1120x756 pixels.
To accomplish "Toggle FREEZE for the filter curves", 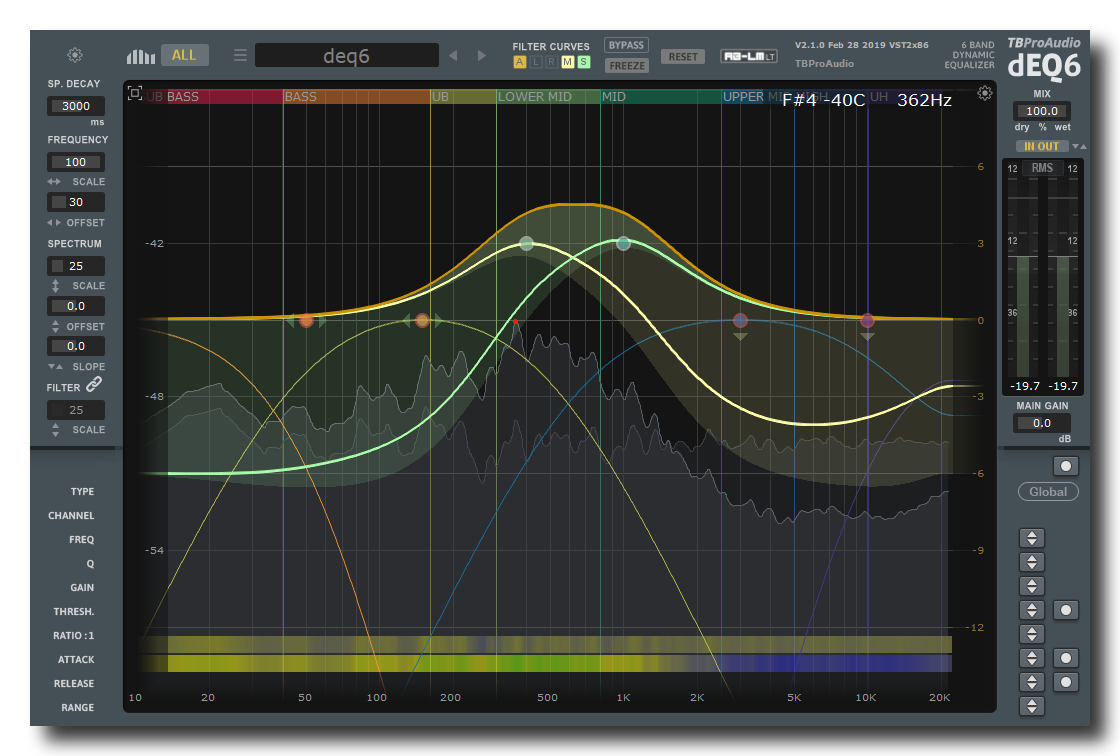I will click(x=626, y=66).
